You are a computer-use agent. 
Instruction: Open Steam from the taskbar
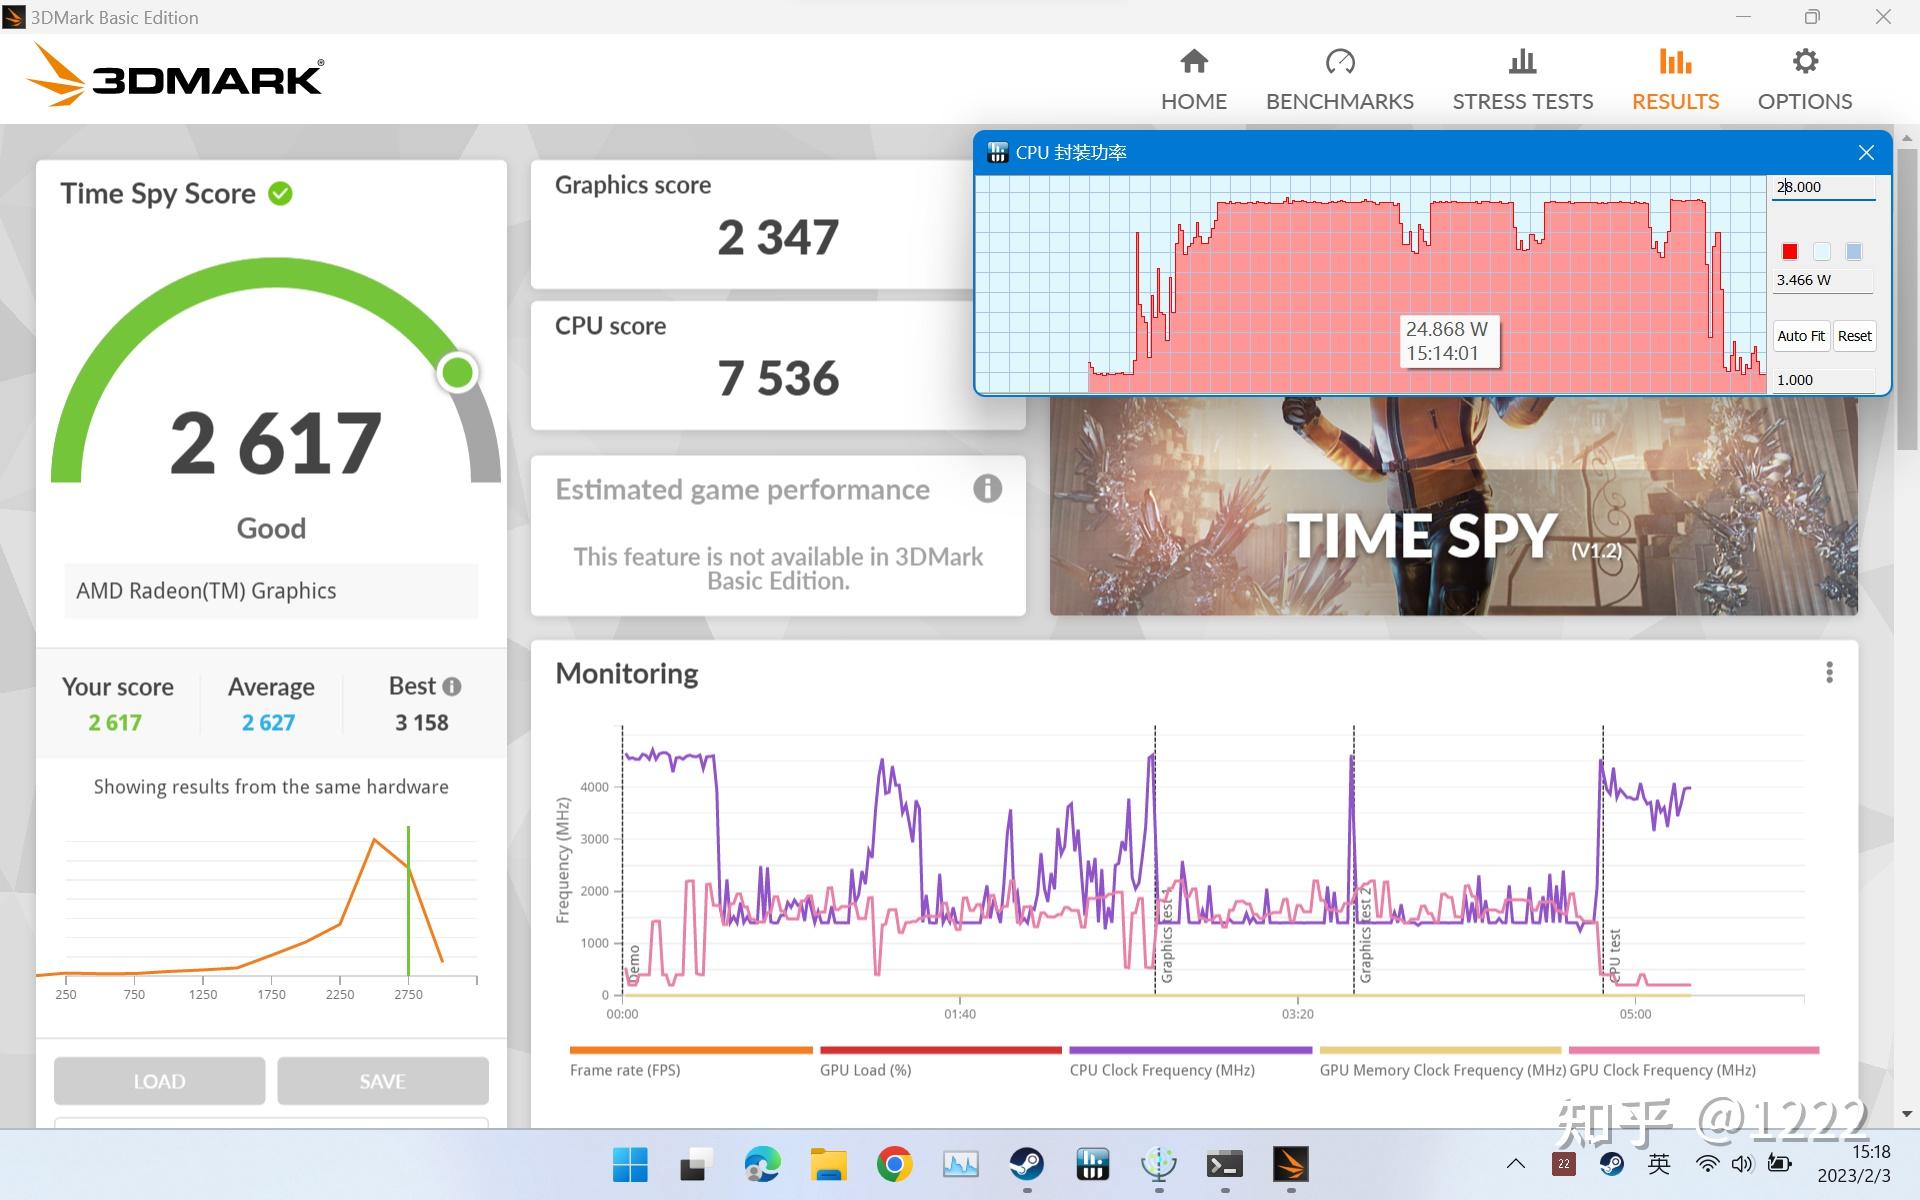pos(1026,1164)
